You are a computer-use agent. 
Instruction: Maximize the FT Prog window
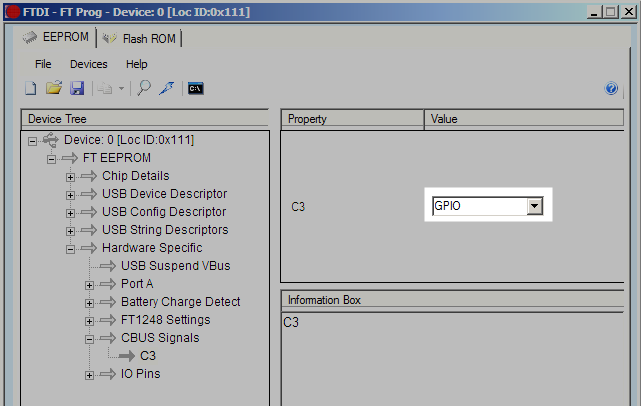[610, 12]
